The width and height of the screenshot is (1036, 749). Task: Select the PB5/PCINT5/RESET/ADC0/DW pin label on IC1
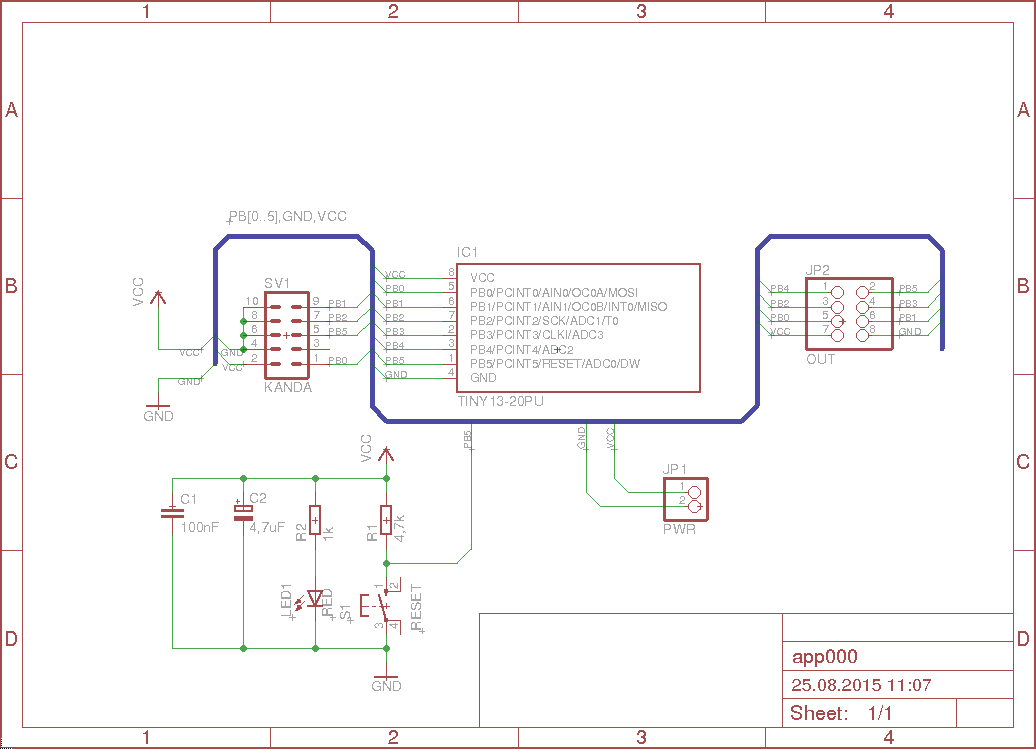(554, 364)
